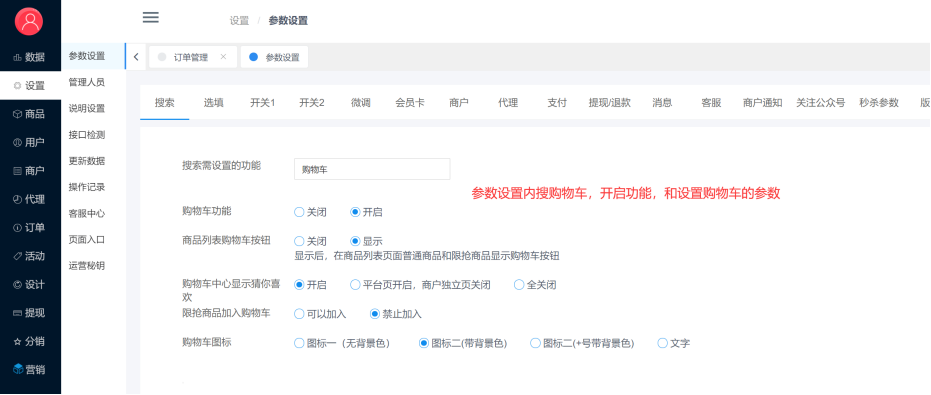This screenshot has width=931, height=395.
Task: Click the red user avatar icon
Action: pyautogui.click(x=30, y=22)
